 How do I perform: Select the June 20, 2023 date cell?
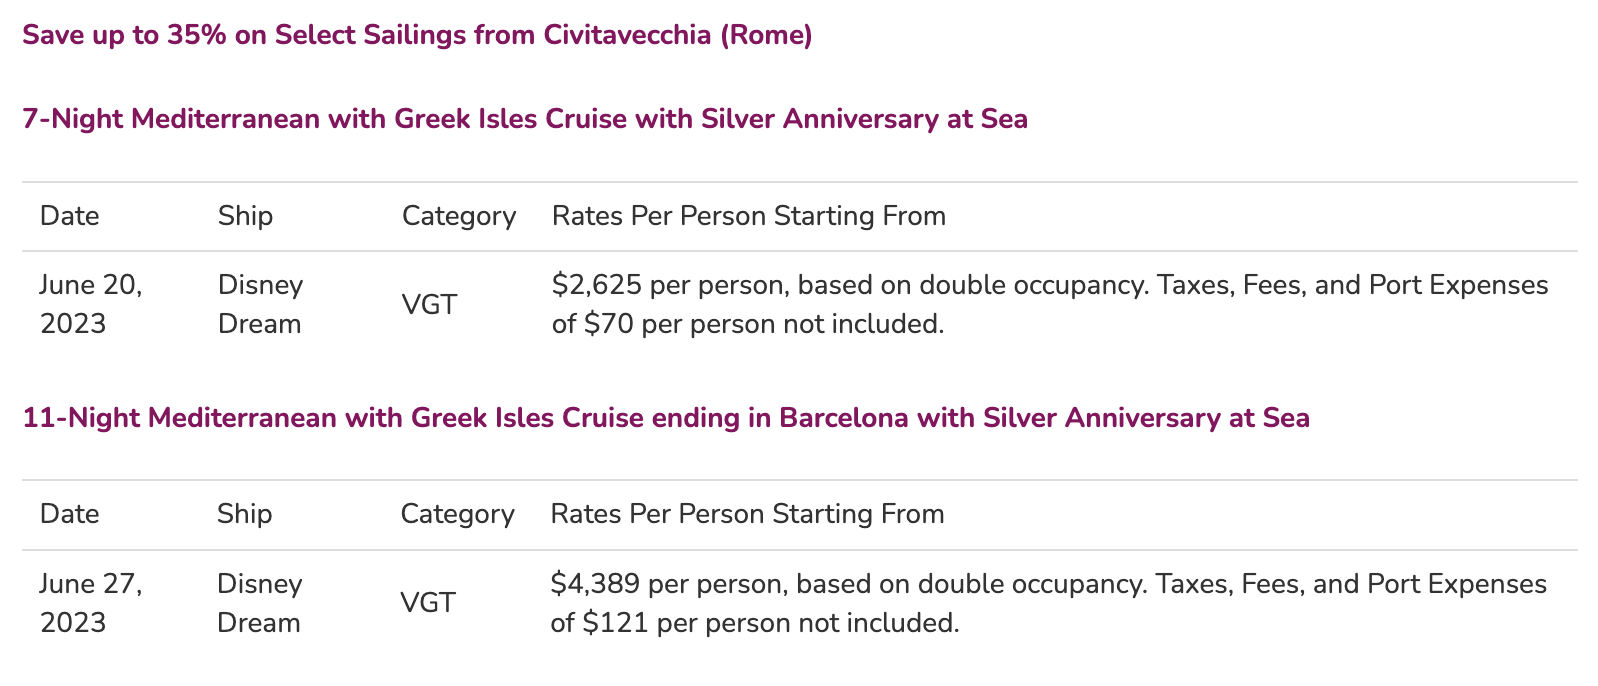[x=91, y=304]
